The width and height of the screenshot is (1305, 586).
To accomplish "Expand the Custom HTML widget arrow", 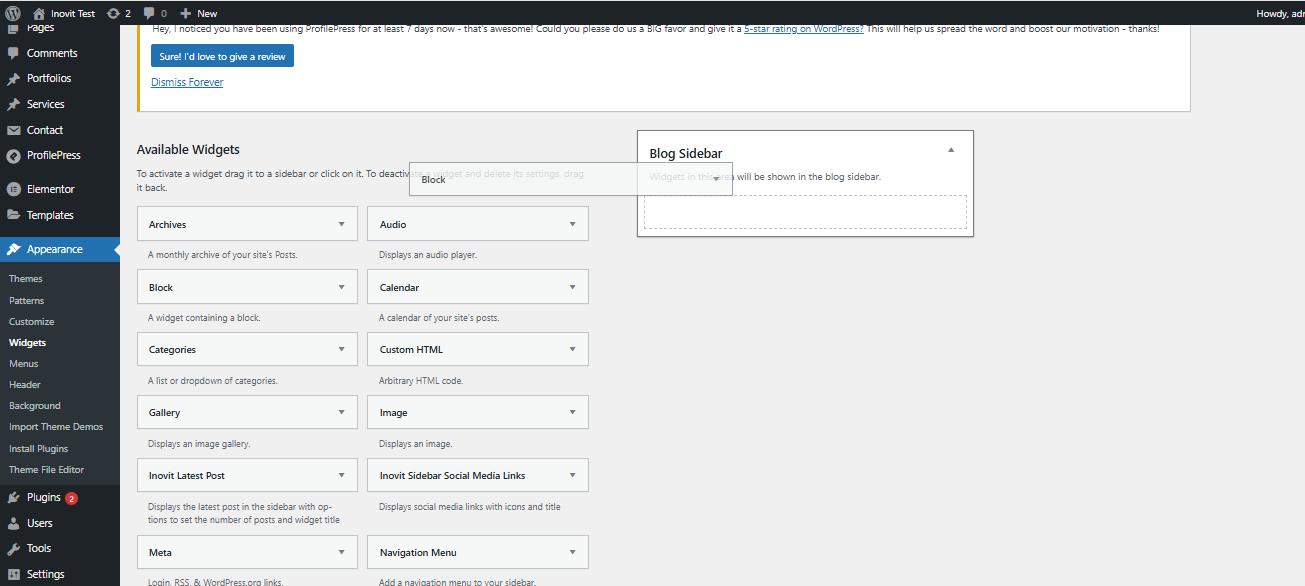I will point(573,349).
